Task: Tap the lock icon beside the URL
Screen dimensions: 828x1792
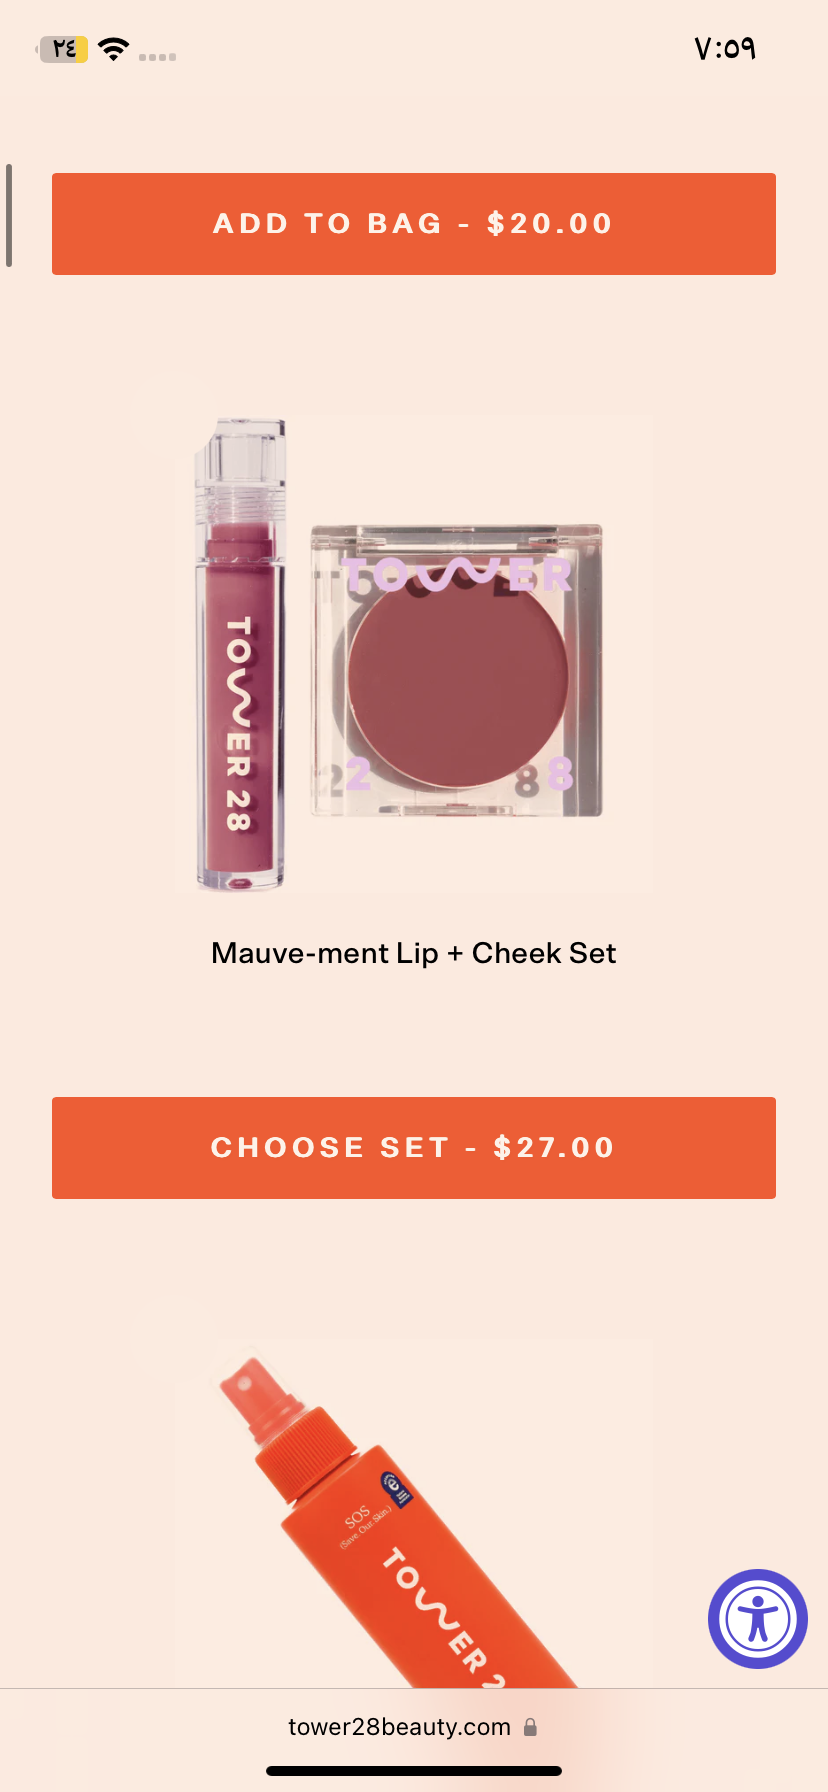Action: [530, 1727]
